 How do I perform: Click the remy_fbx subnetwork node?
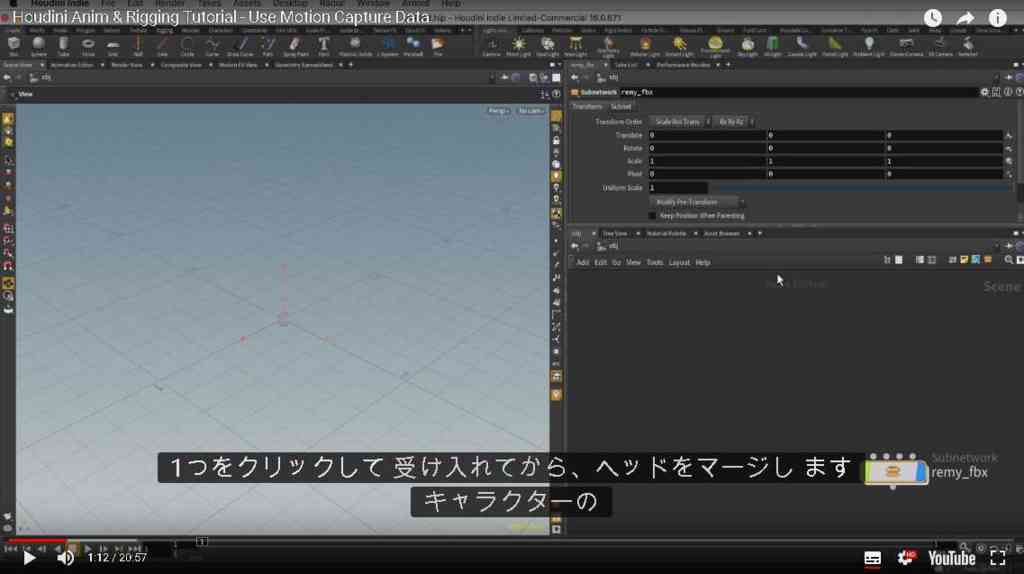[x=895, y=471]
